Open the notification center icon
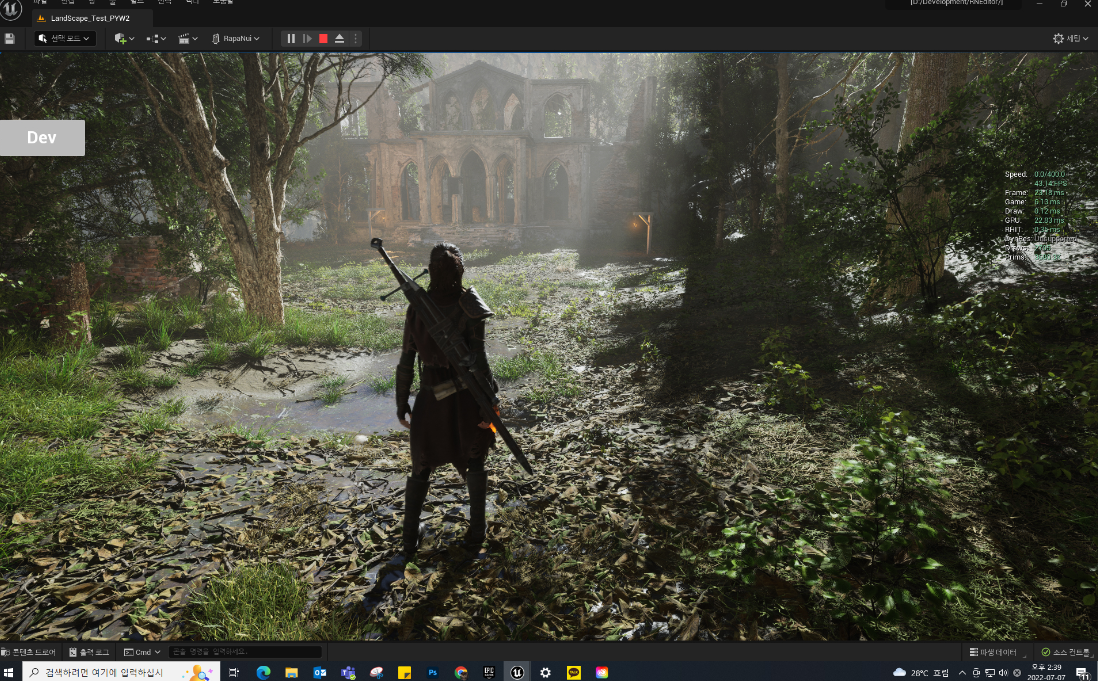The width and height of the screenshot is (1098, 681). point(1083,673)
